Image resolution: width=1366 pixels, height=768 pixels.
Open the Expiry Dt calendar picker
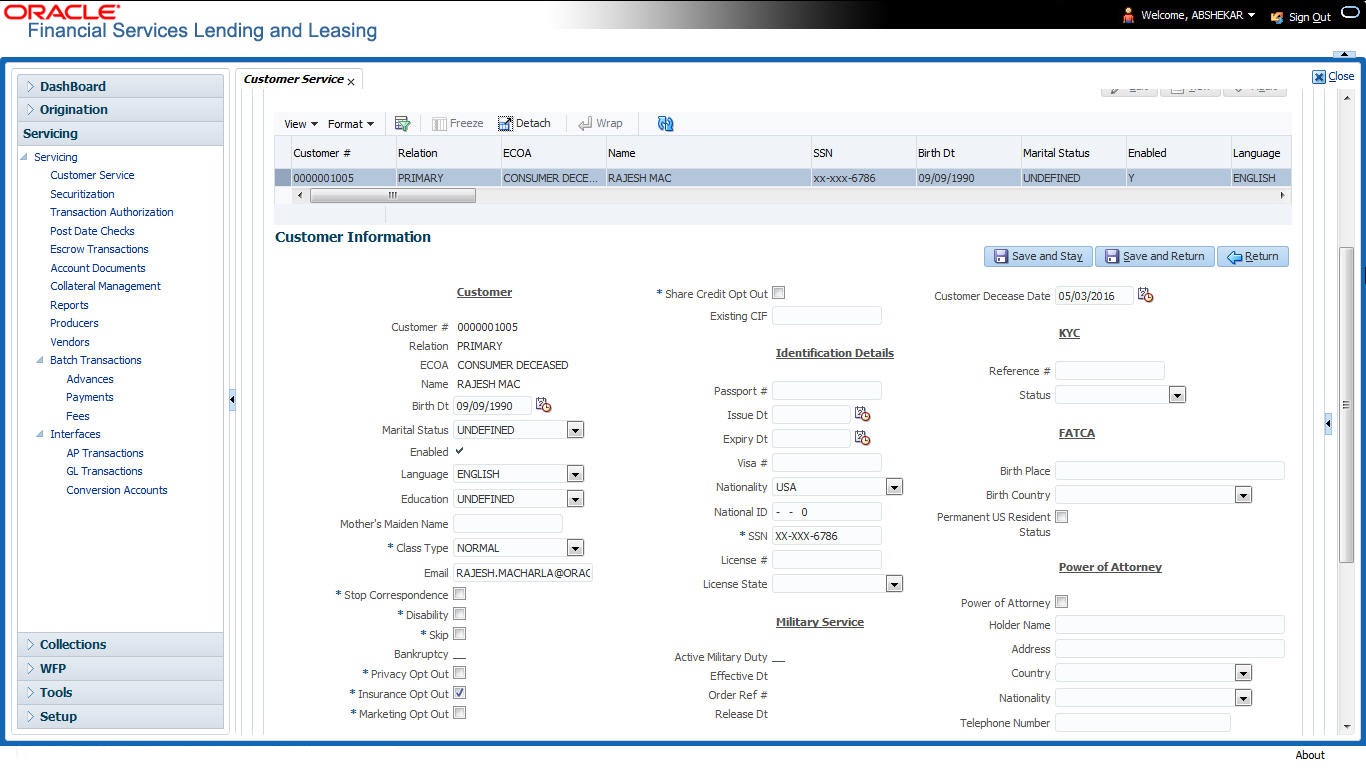[x=862, y=438]
